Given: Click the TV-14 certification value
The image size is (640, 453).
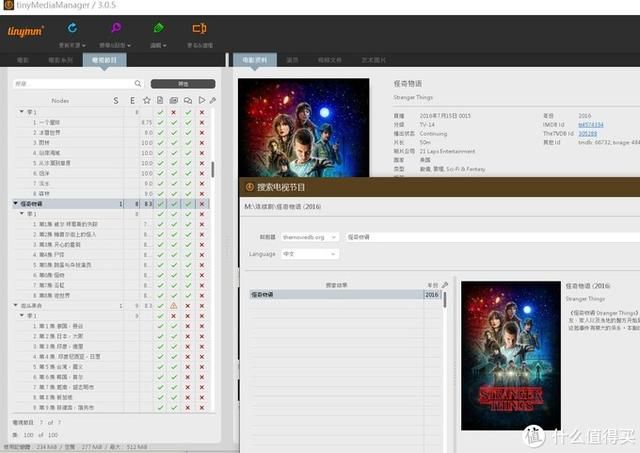Looking at the screenshot, I should [x=427, y=124].
